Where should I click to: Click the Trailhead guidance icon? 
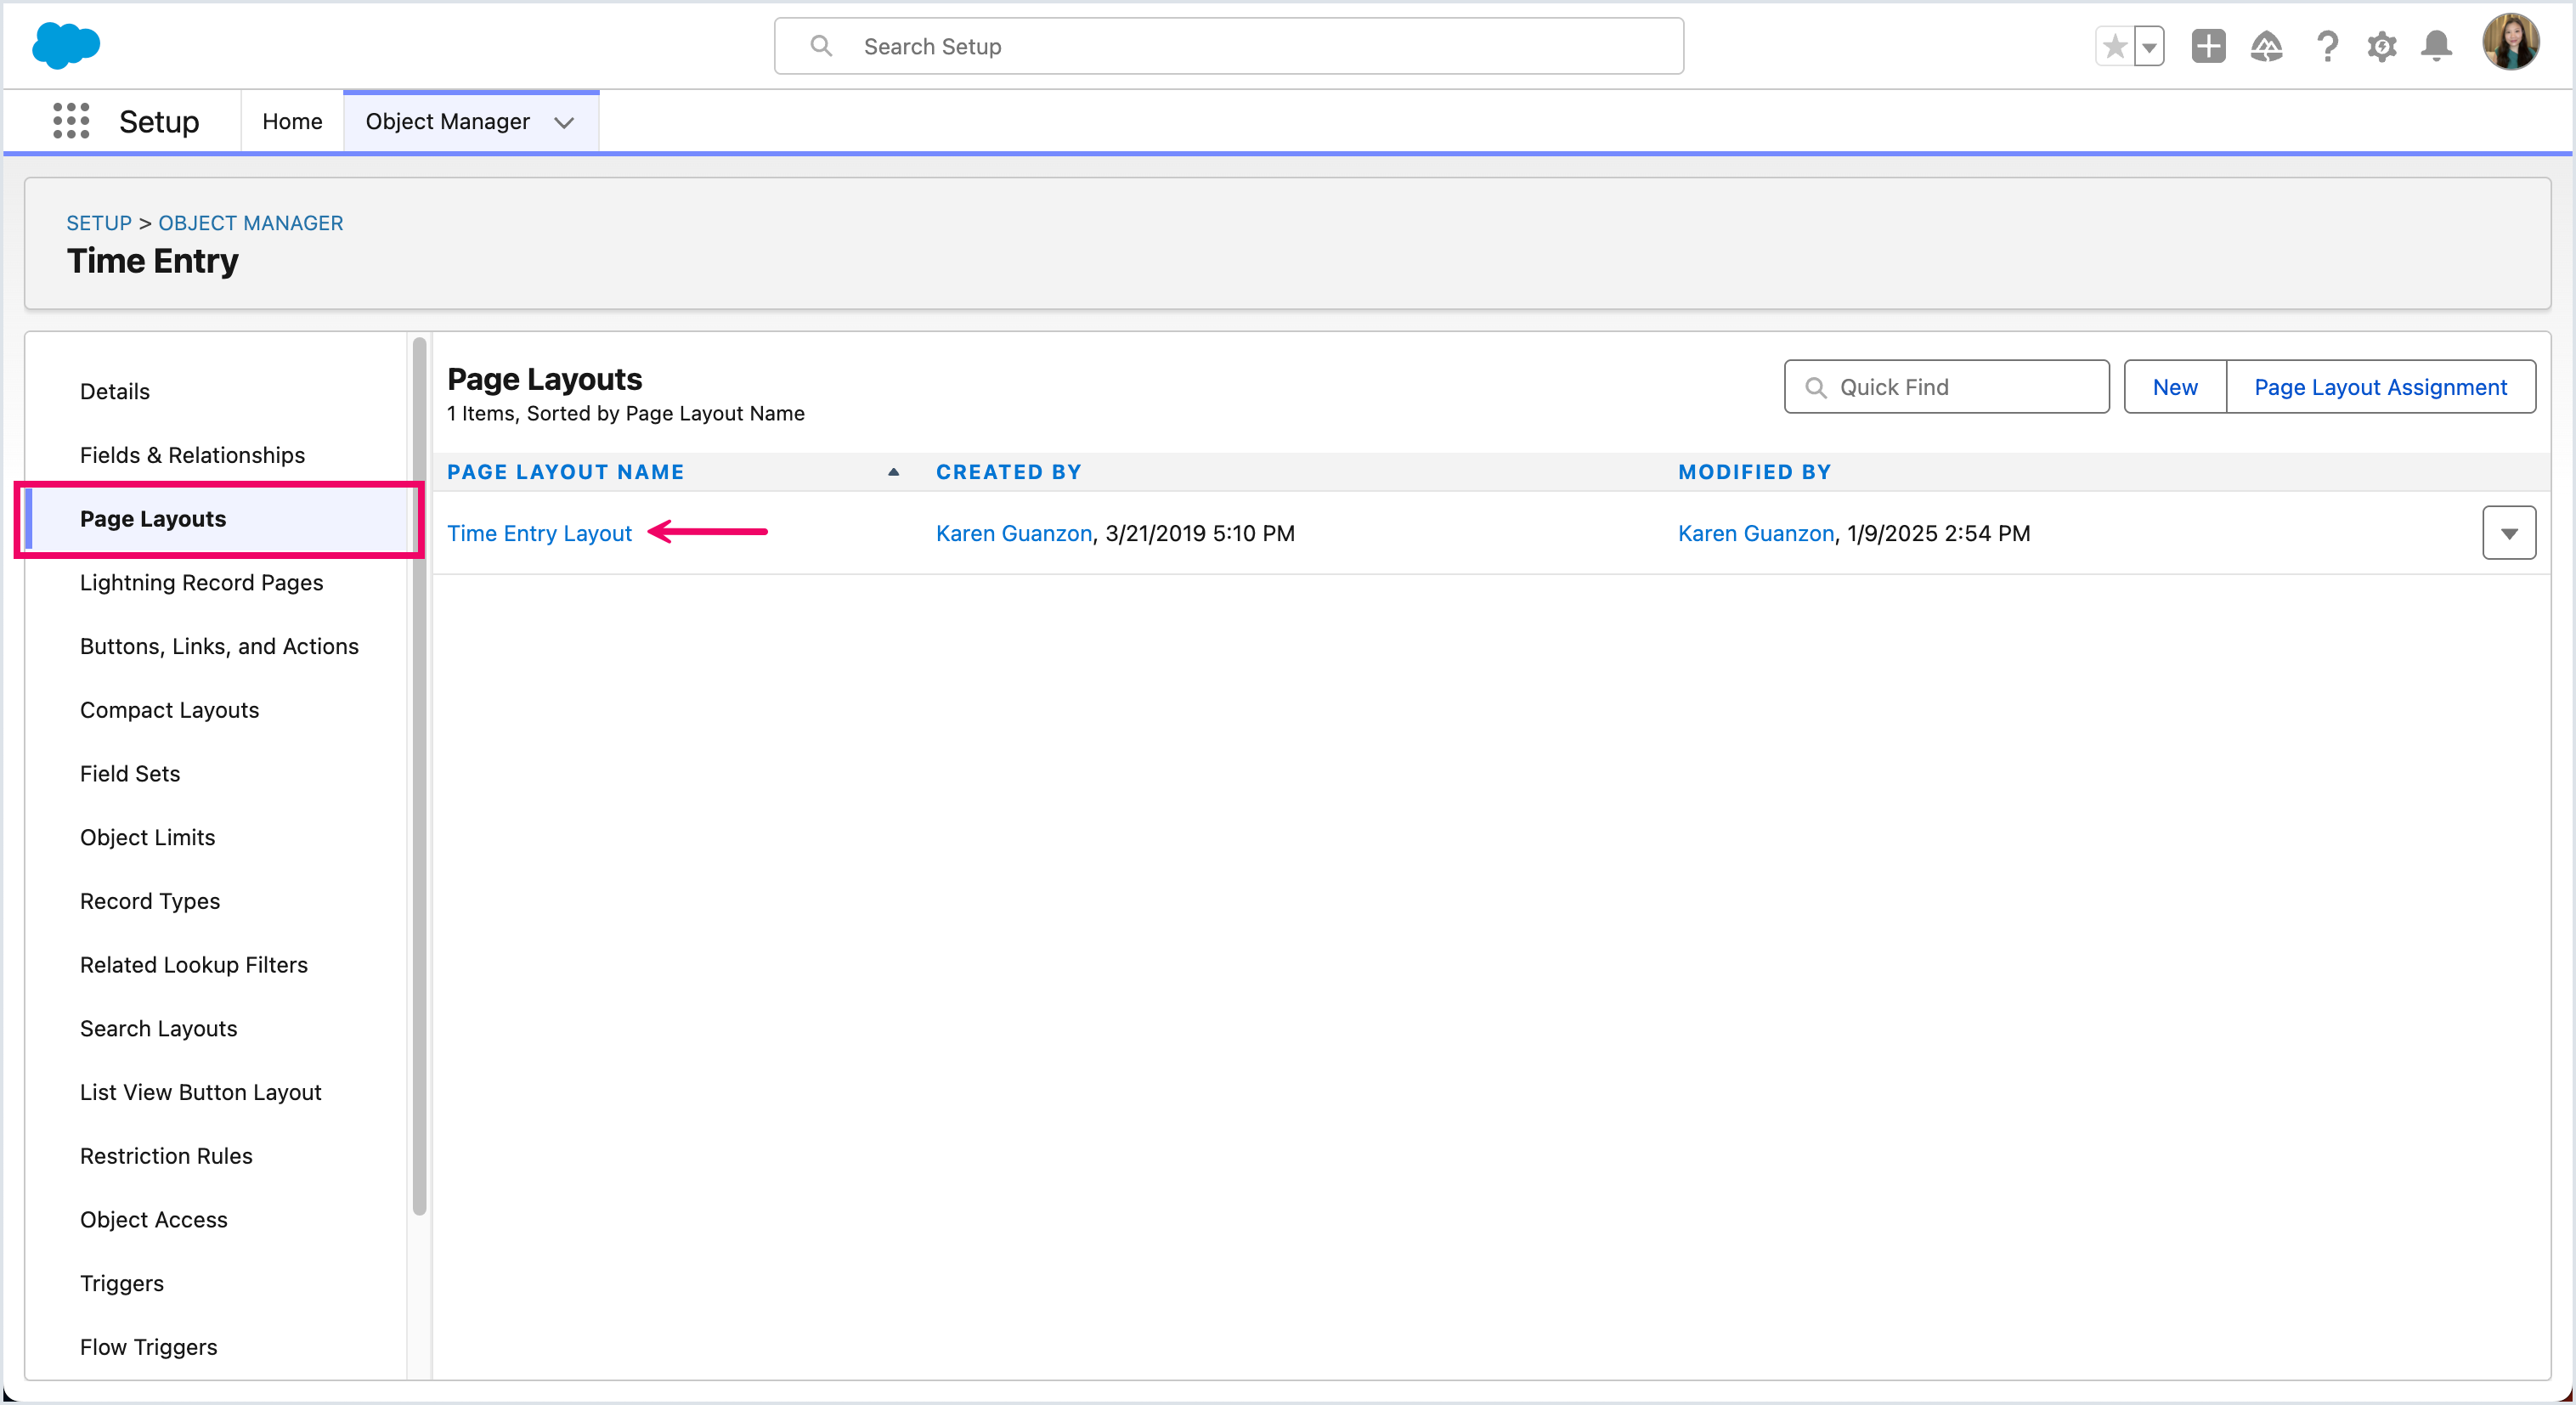click(2266, 46)
